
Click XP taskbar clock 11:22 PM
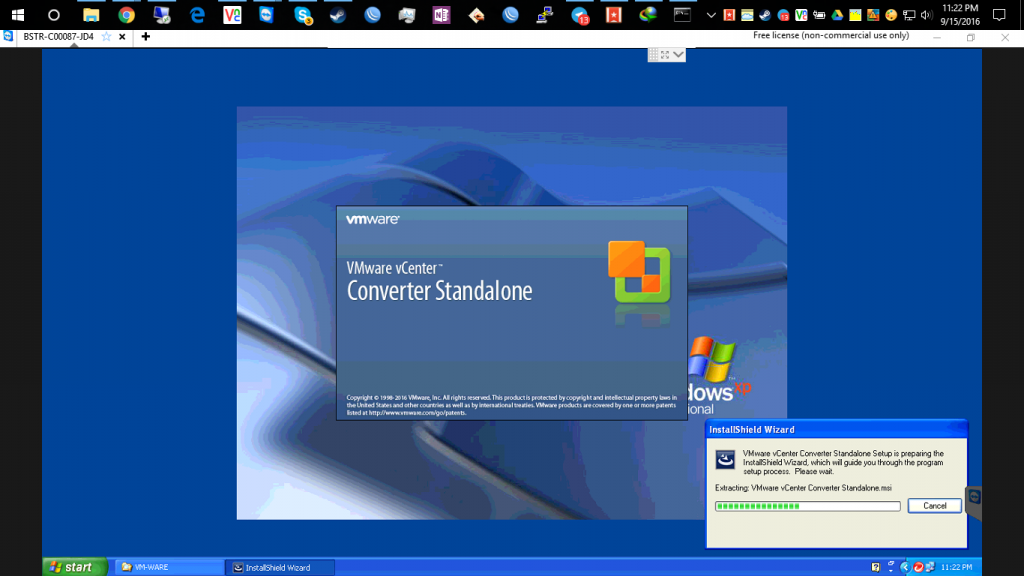[x=957, y=568]
